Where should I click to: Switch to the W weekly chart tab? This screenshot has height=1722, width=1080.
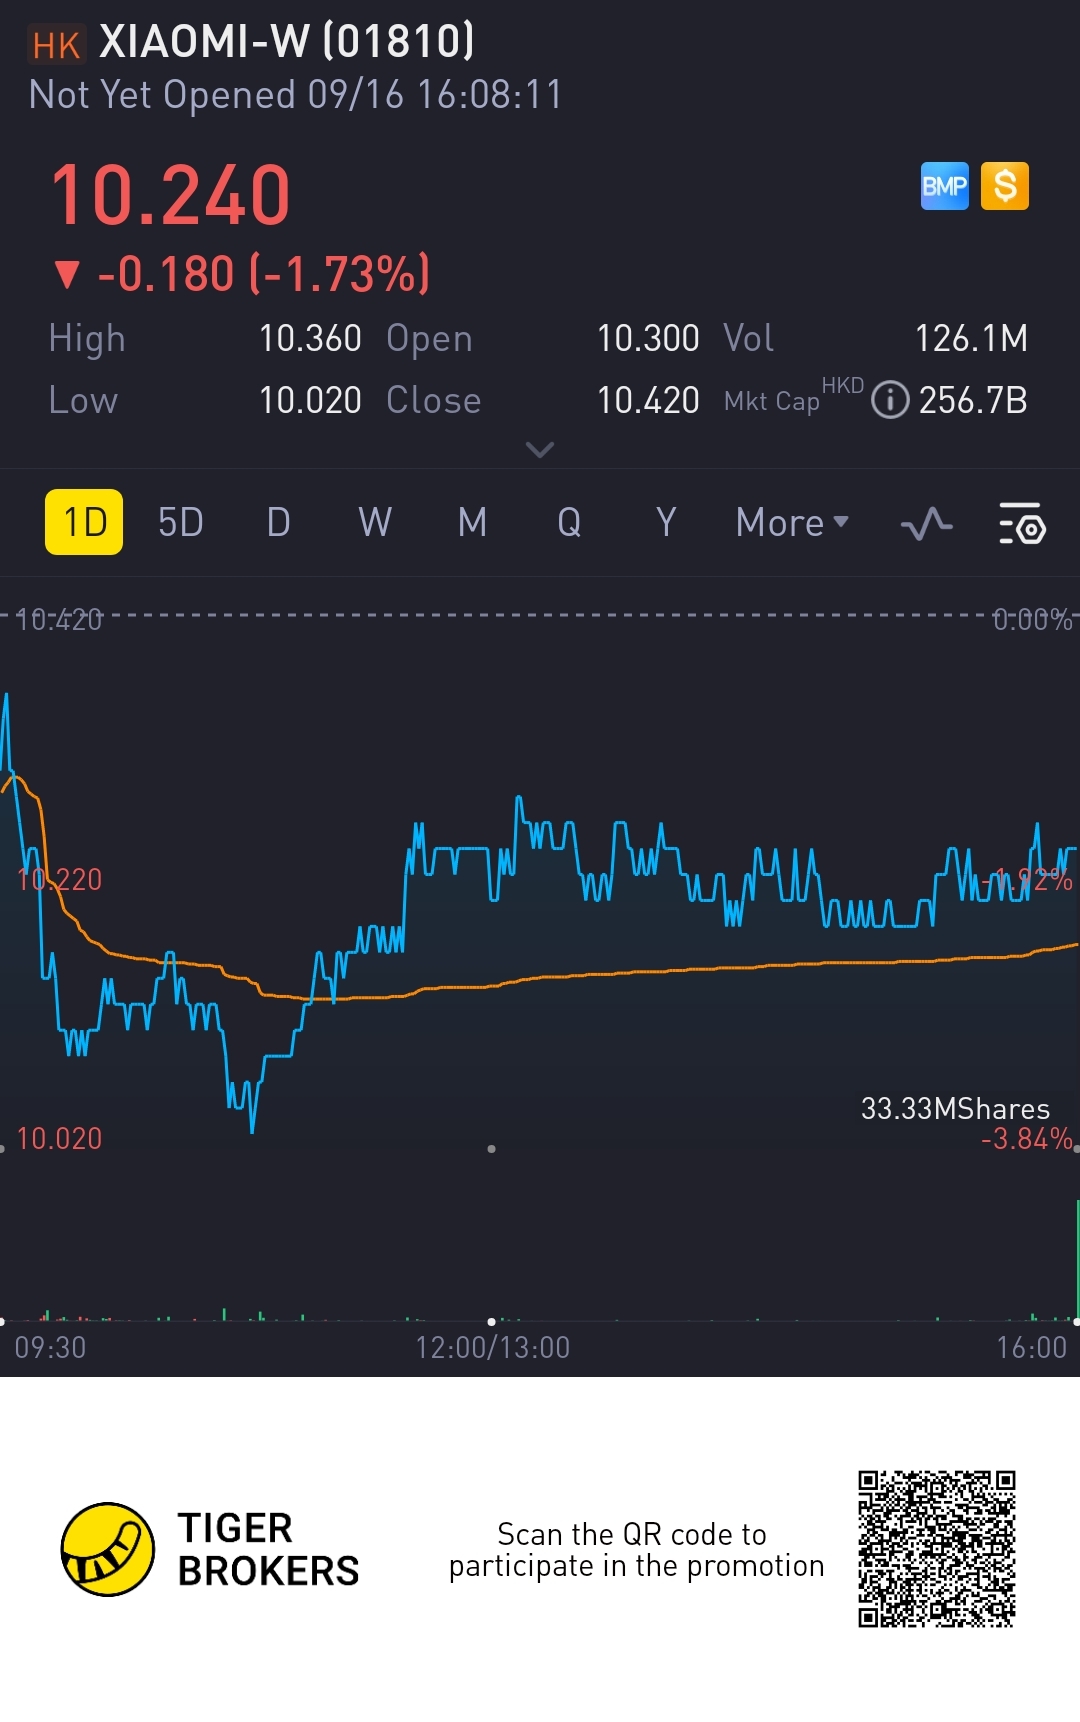click(375, 522)
